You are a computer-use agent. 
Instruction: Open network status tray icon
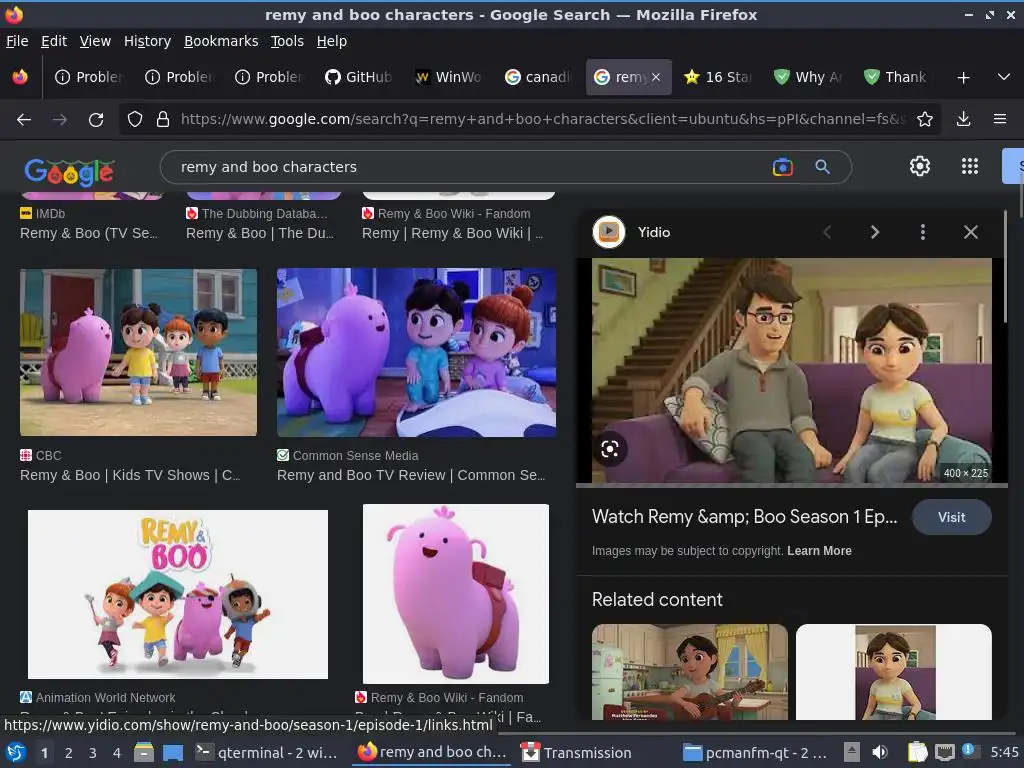[x=944, y=752]
